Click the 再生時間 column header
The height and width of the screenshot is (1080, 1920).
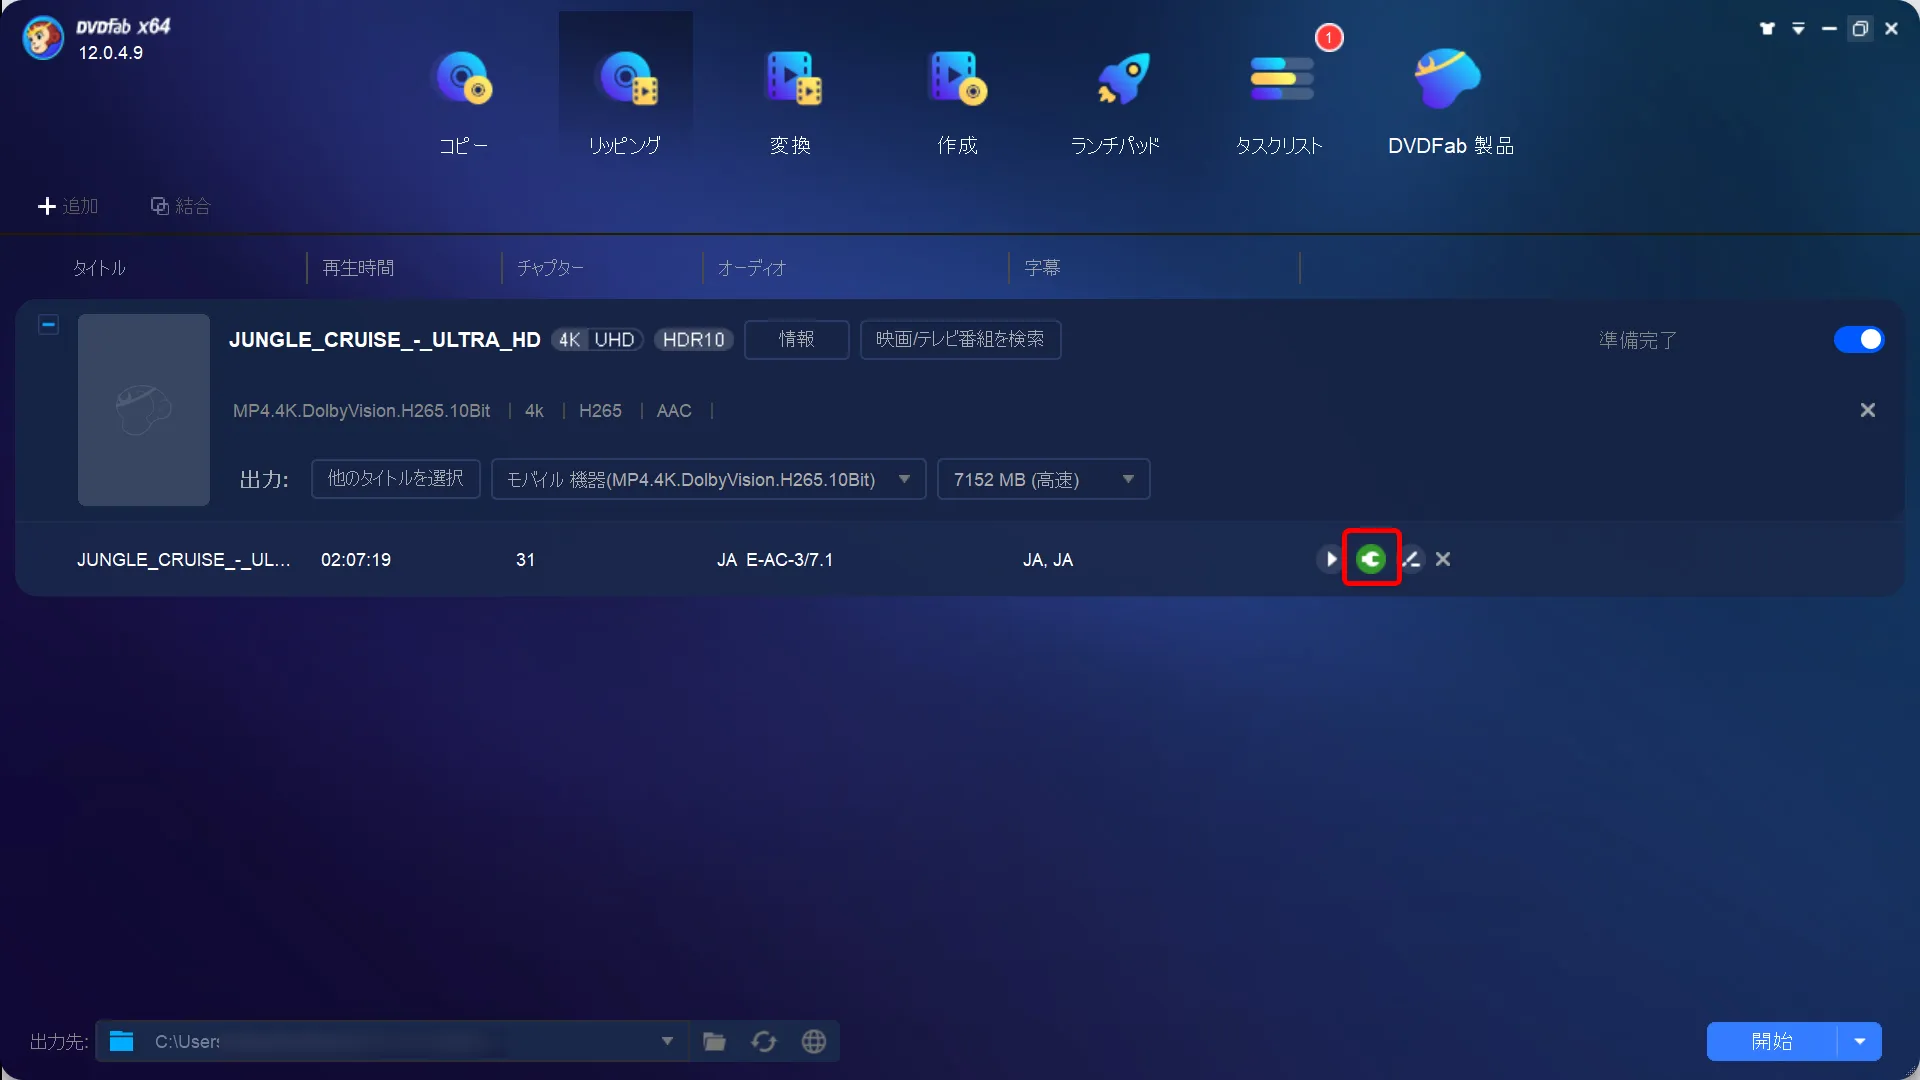[x=358, y=268]
